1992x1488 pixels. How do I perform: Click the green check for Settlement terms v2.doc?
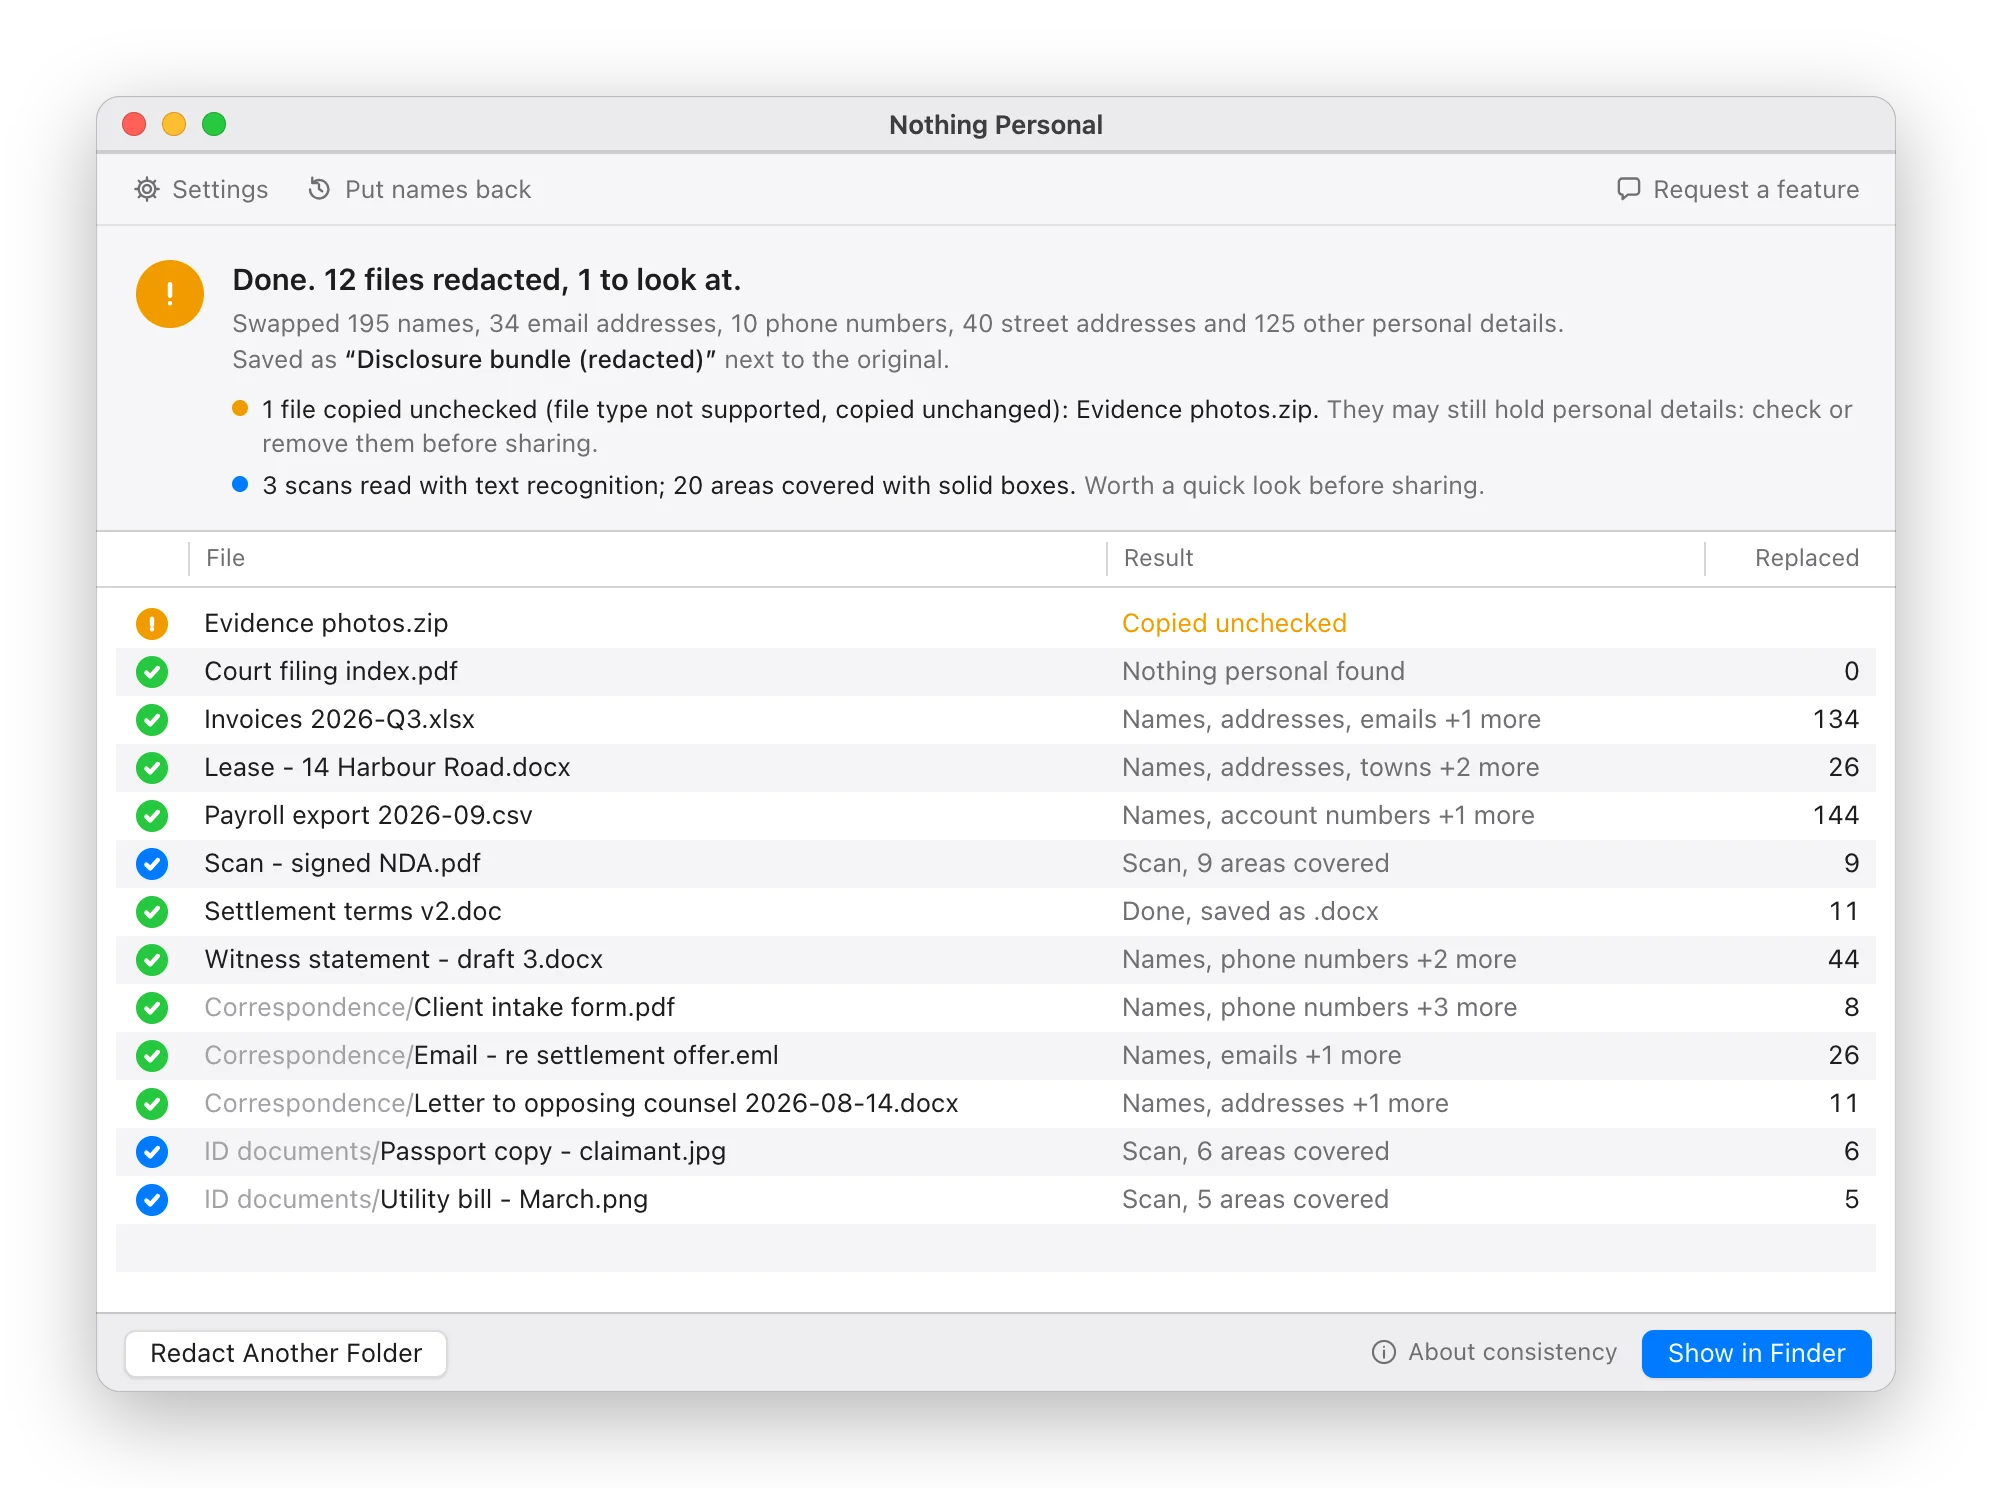152,912
